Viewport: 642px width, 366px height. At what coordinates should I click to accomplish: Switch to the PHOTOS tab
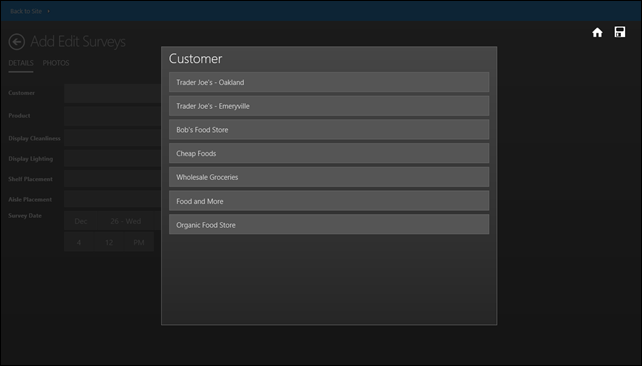click(x=56, y=63)
